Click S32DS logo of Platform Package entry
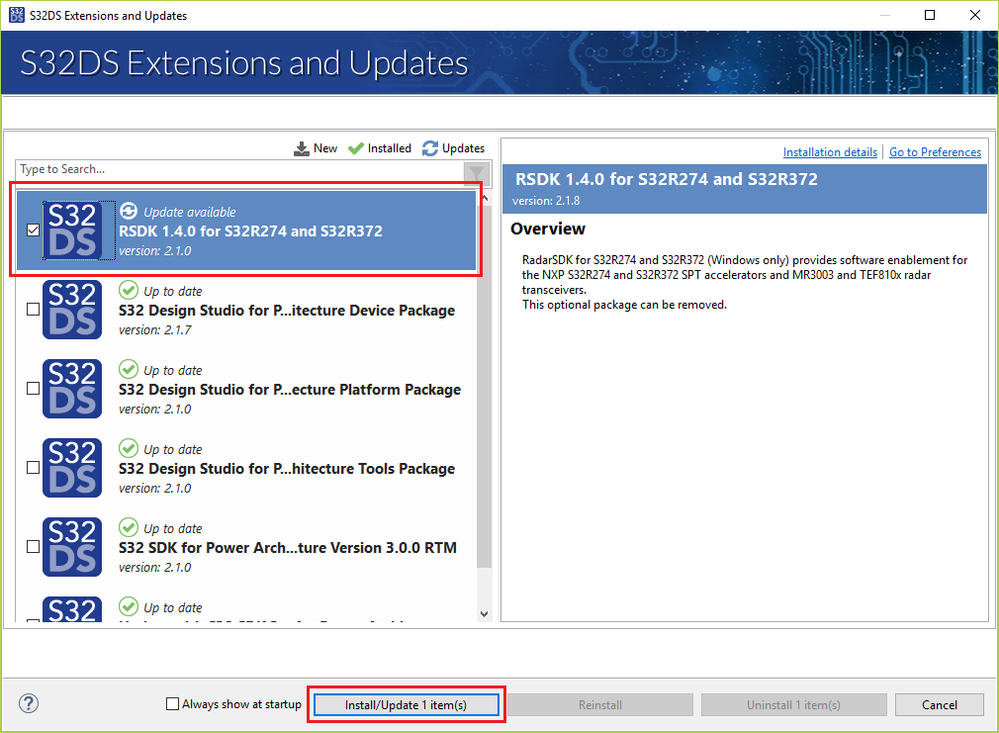Viewport: 999px width, 733px height. (72, 389)
